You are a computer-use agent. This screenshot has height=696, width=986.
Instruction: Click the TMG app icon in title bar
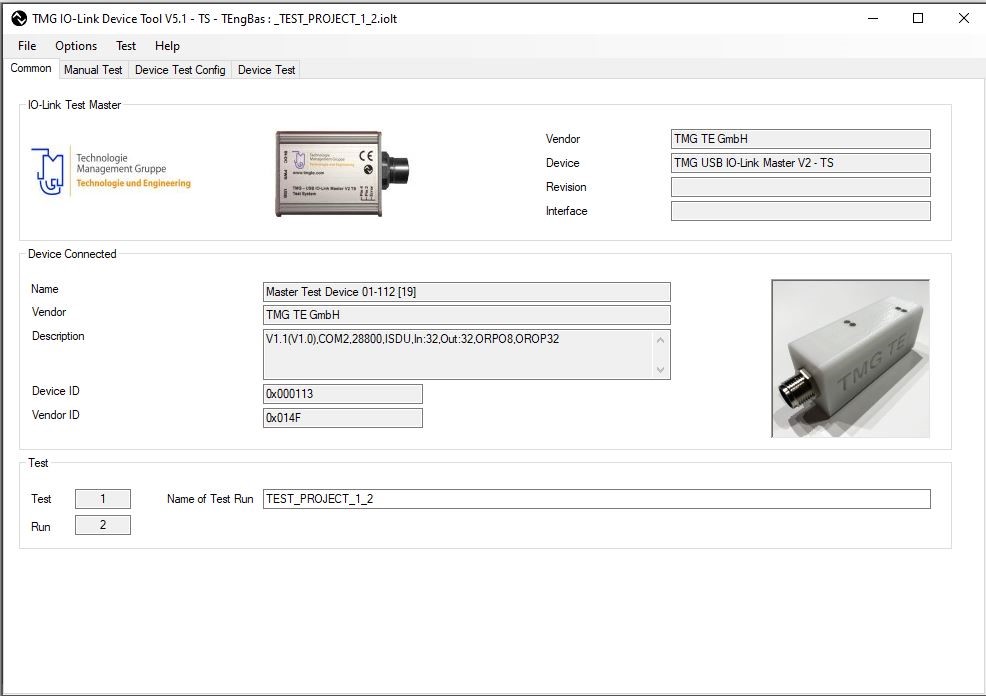click(x=17, y=18)
